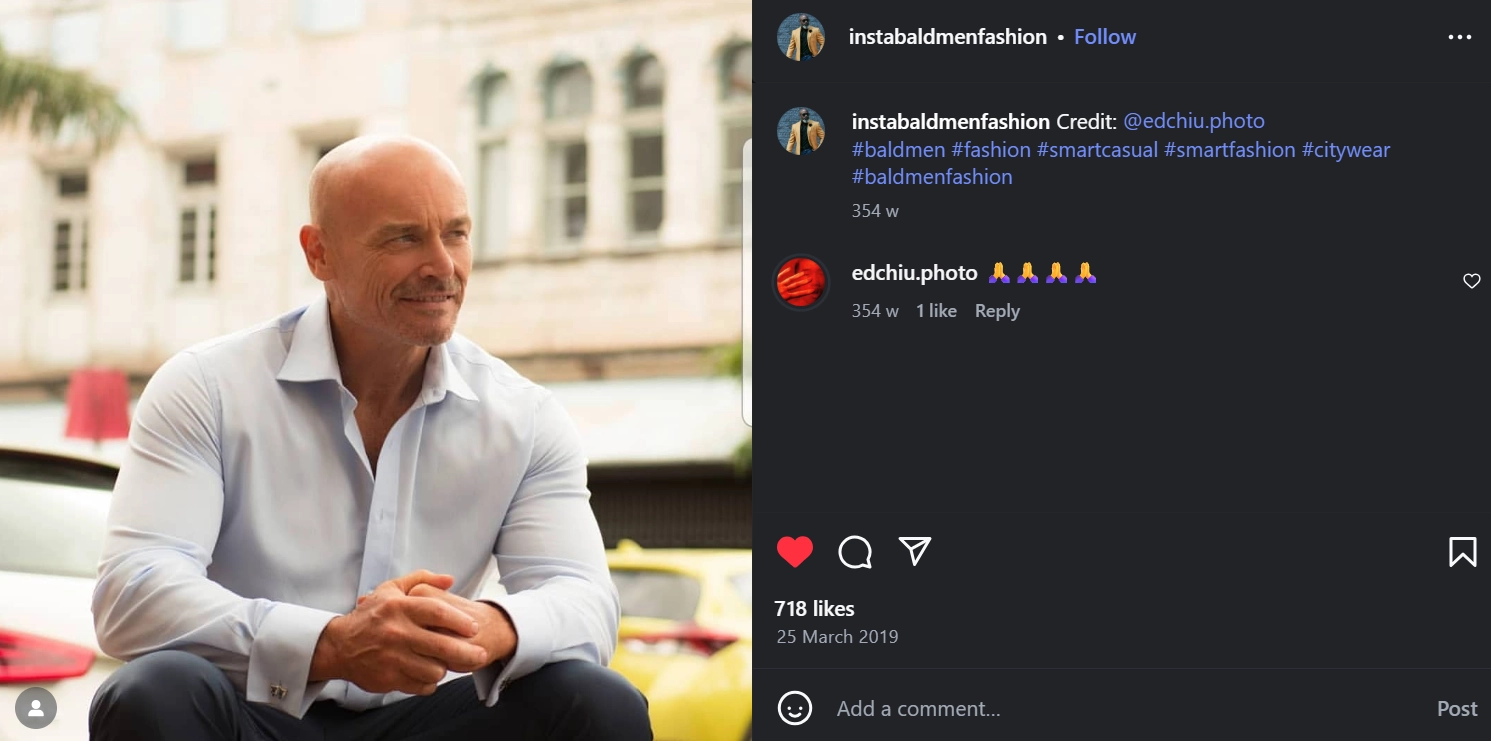Open the comment bubble icon
This screenshot has height=741, width=1491.
pos(855,552)
